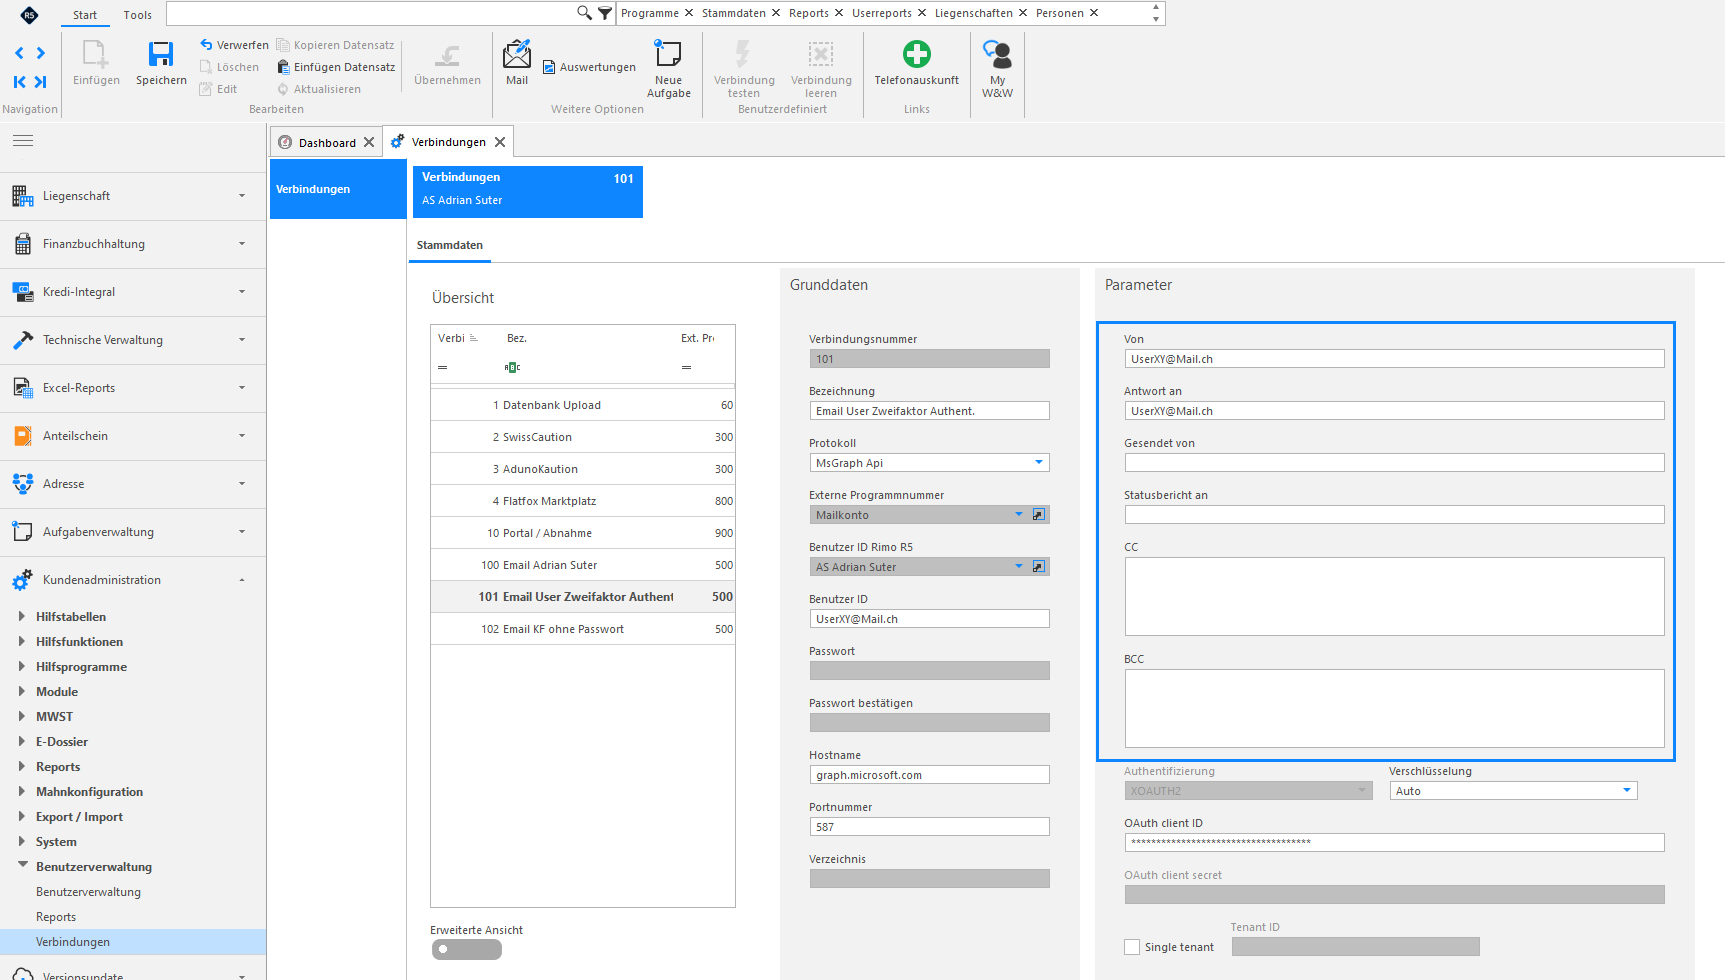This screenshot has width=1725, height=980.
Task: Open Benutzer ID Rimo R5 detail icon
Action: 1039,567
